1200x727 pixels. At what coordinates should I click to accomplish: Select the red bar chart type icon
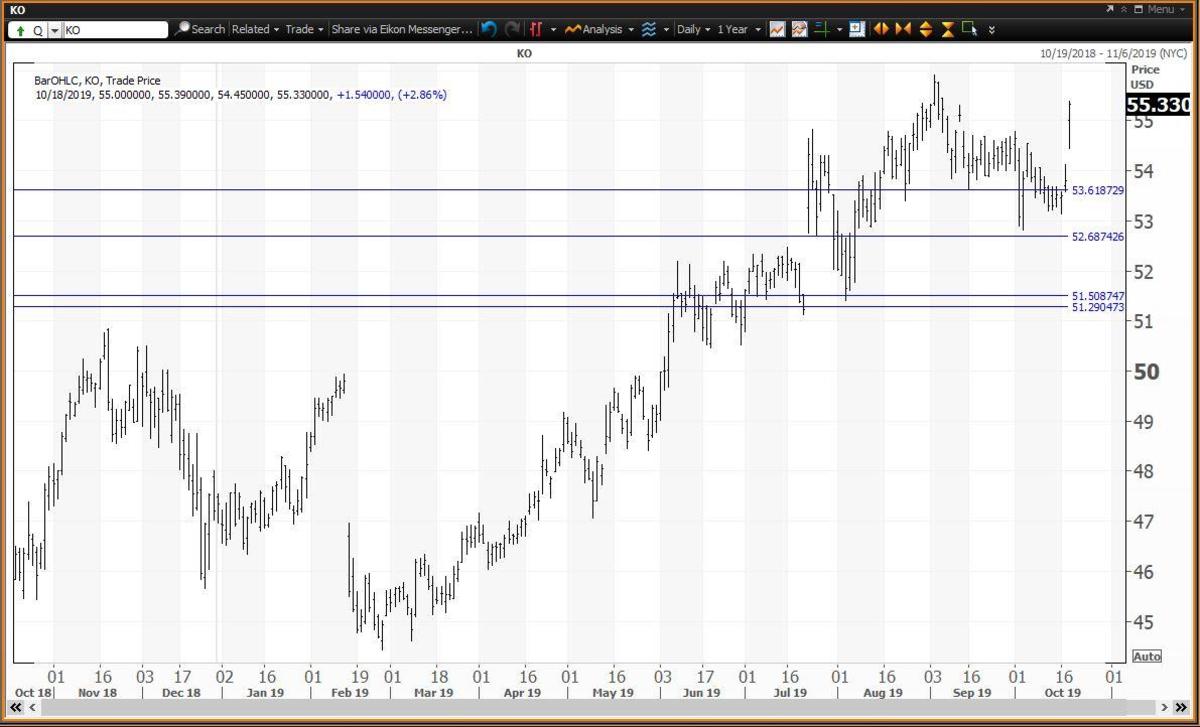click(x=536, y=29)
